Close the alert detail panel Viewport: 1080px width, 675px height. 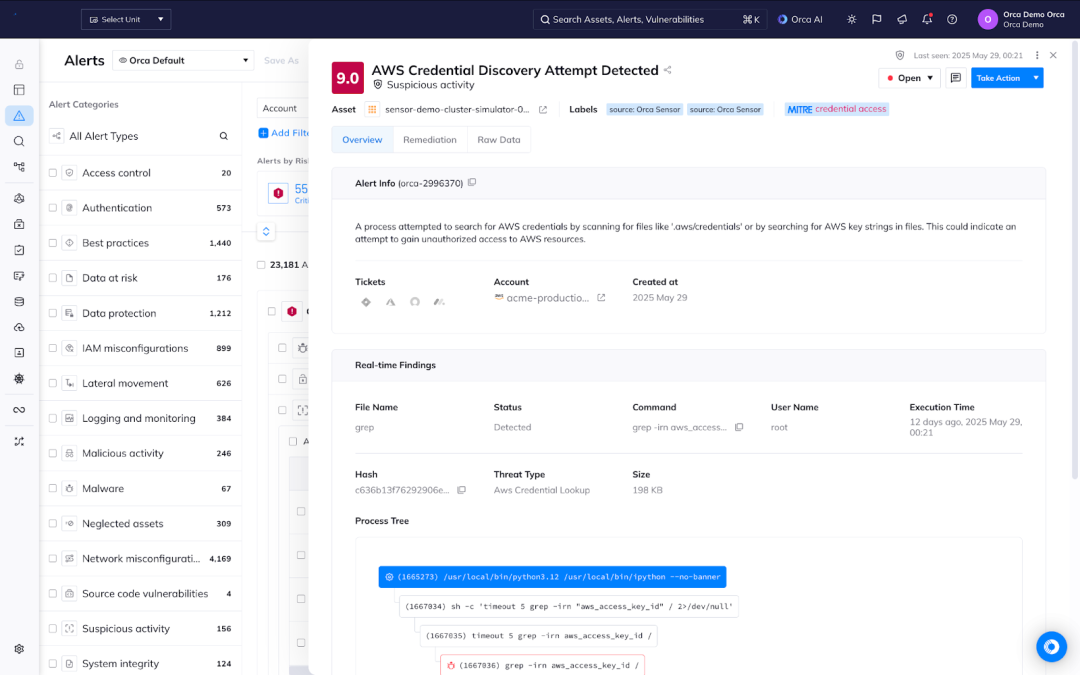coord(1053,55)
